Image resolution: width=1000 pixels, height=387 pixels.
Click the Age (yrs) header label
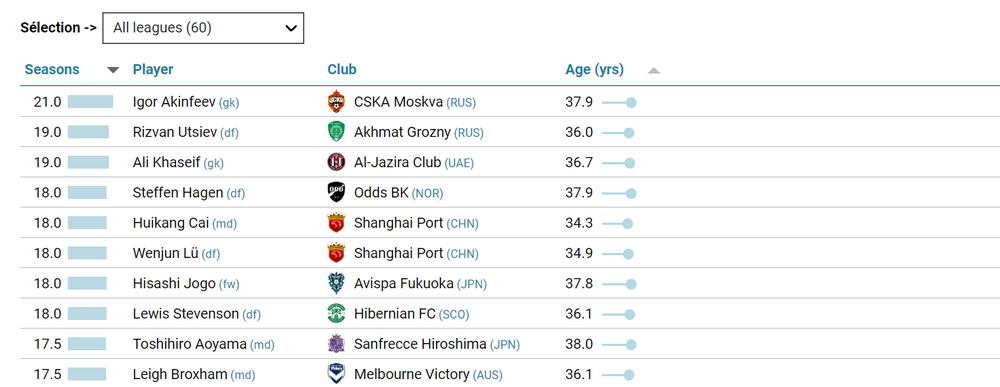click(594, 69)
